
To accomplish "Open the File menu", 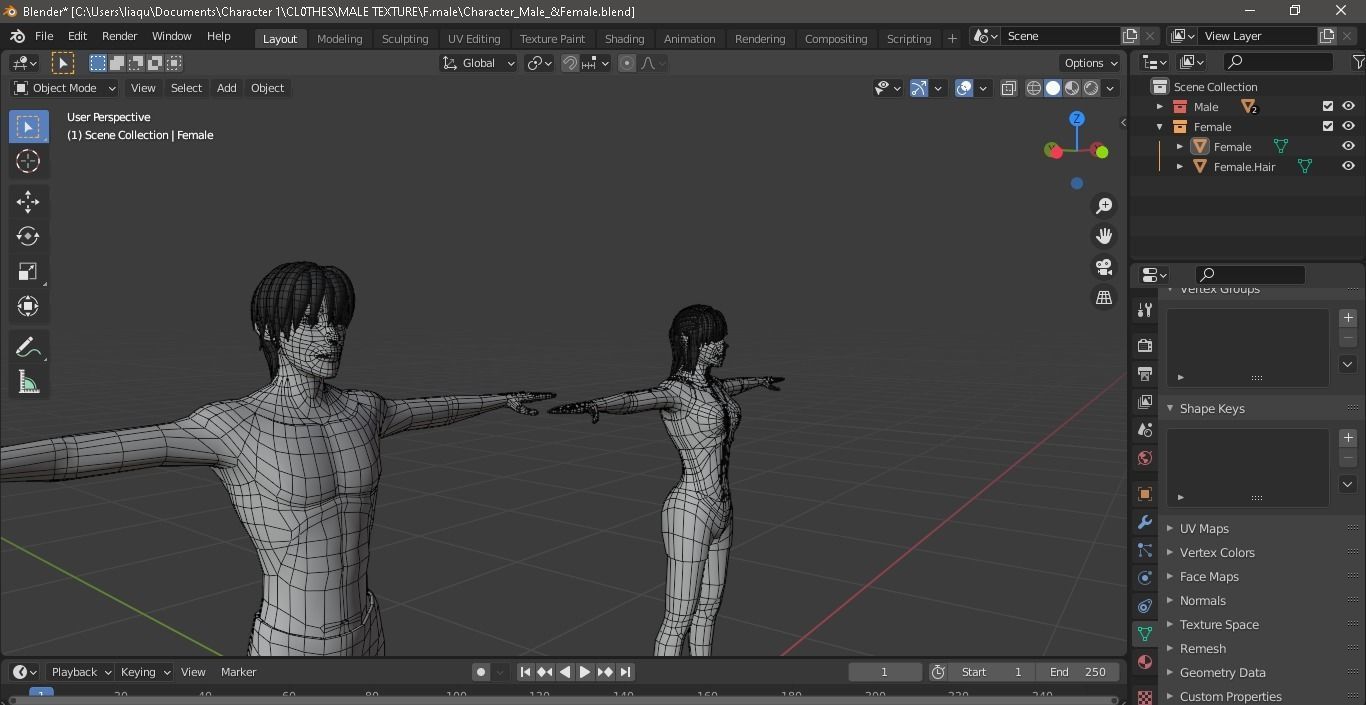I will click(x=44, y=36).
